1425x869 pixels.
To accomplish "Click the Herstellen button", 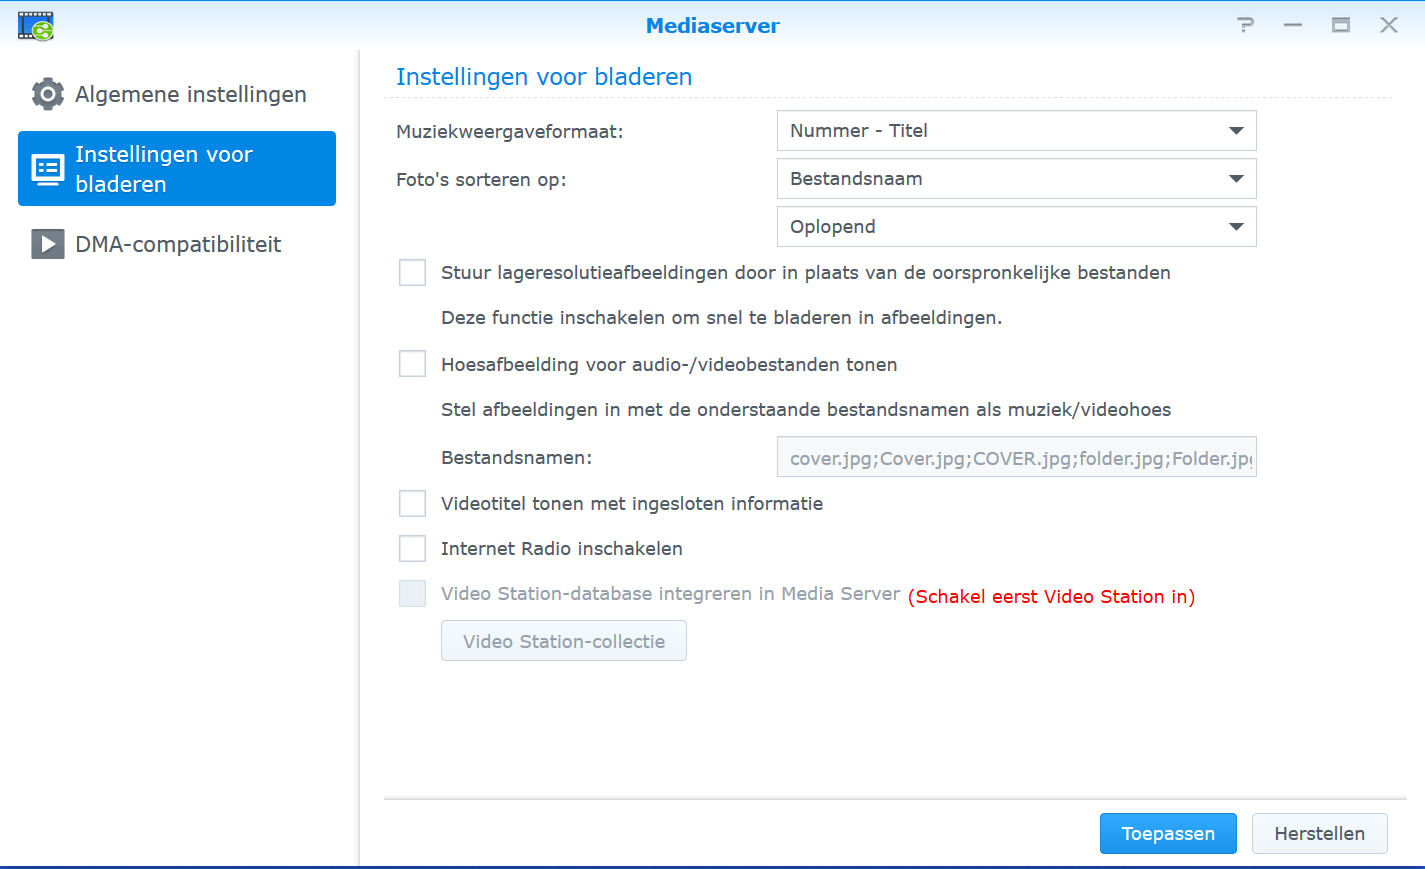I will pyautogui.click(x=1319, y=833).
